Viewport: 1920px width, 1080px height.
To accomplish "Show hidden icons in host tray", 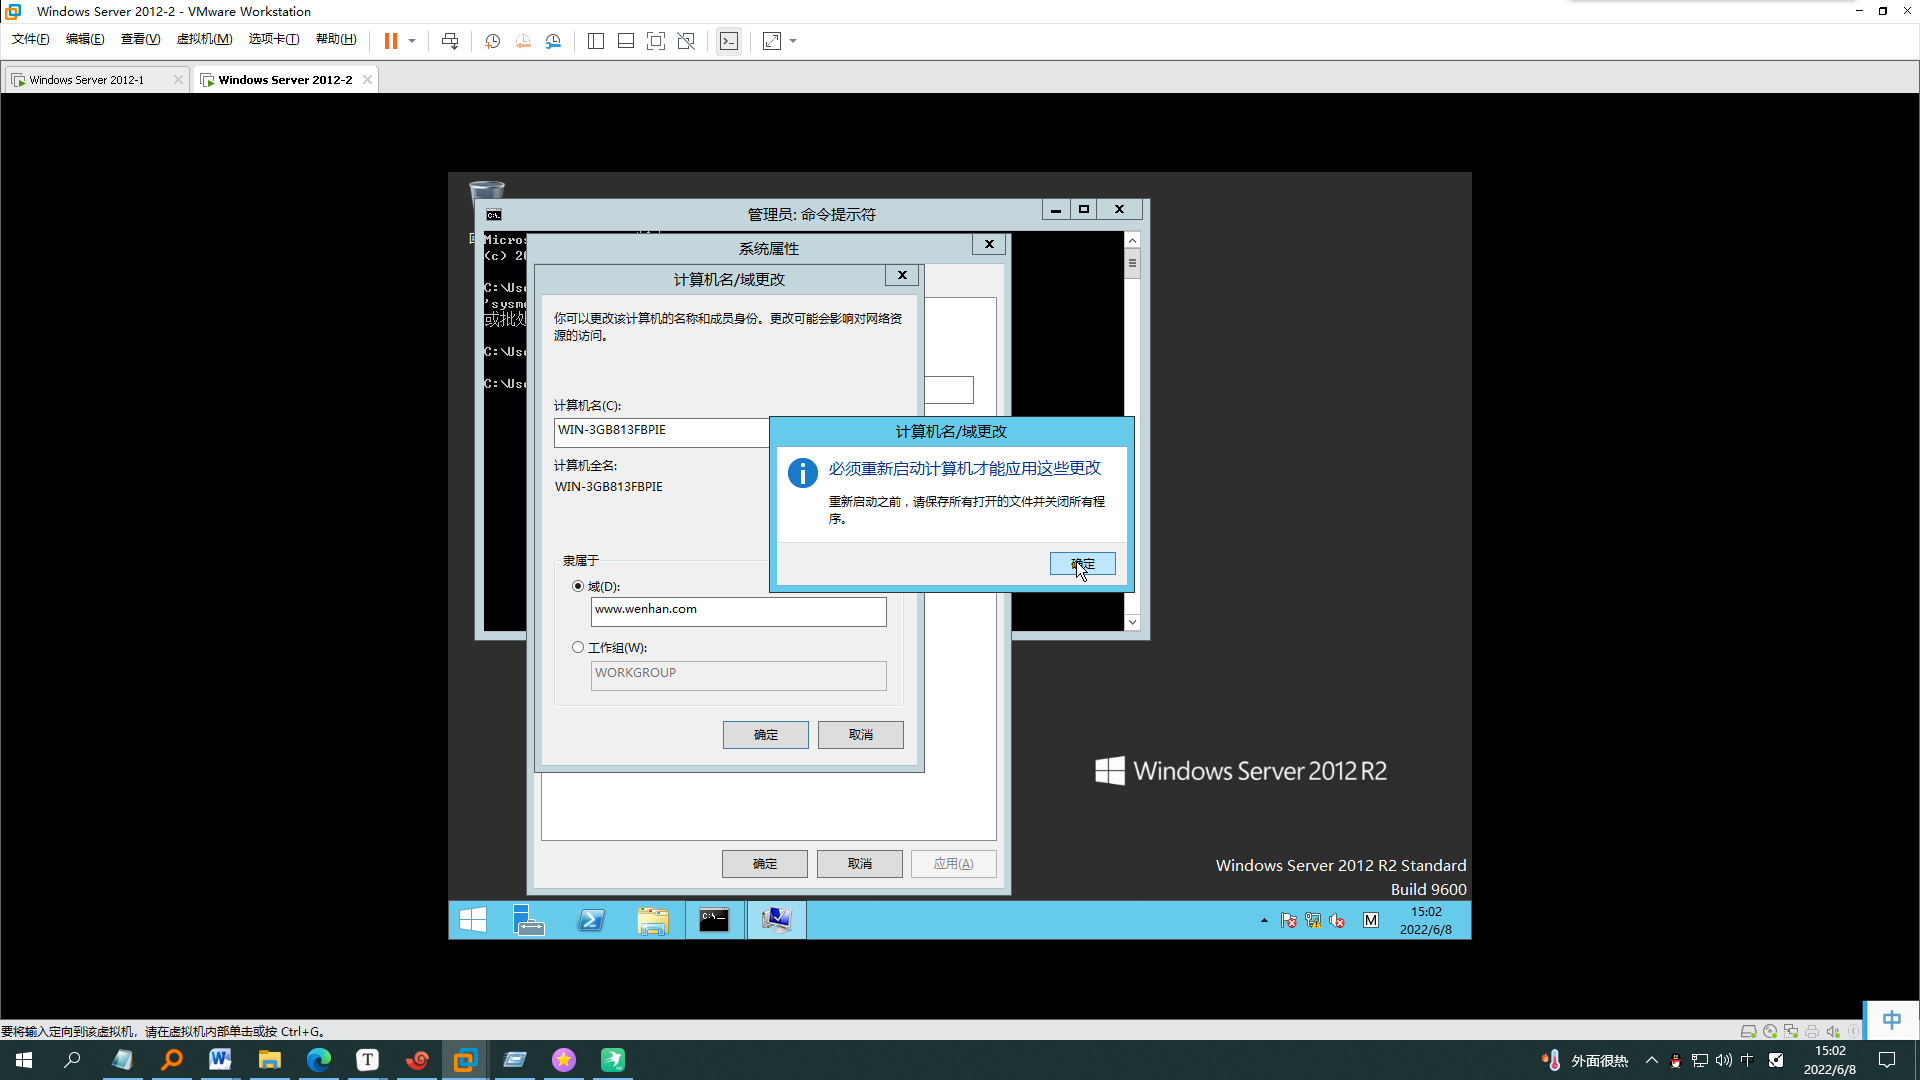I will (1652, 1060).
